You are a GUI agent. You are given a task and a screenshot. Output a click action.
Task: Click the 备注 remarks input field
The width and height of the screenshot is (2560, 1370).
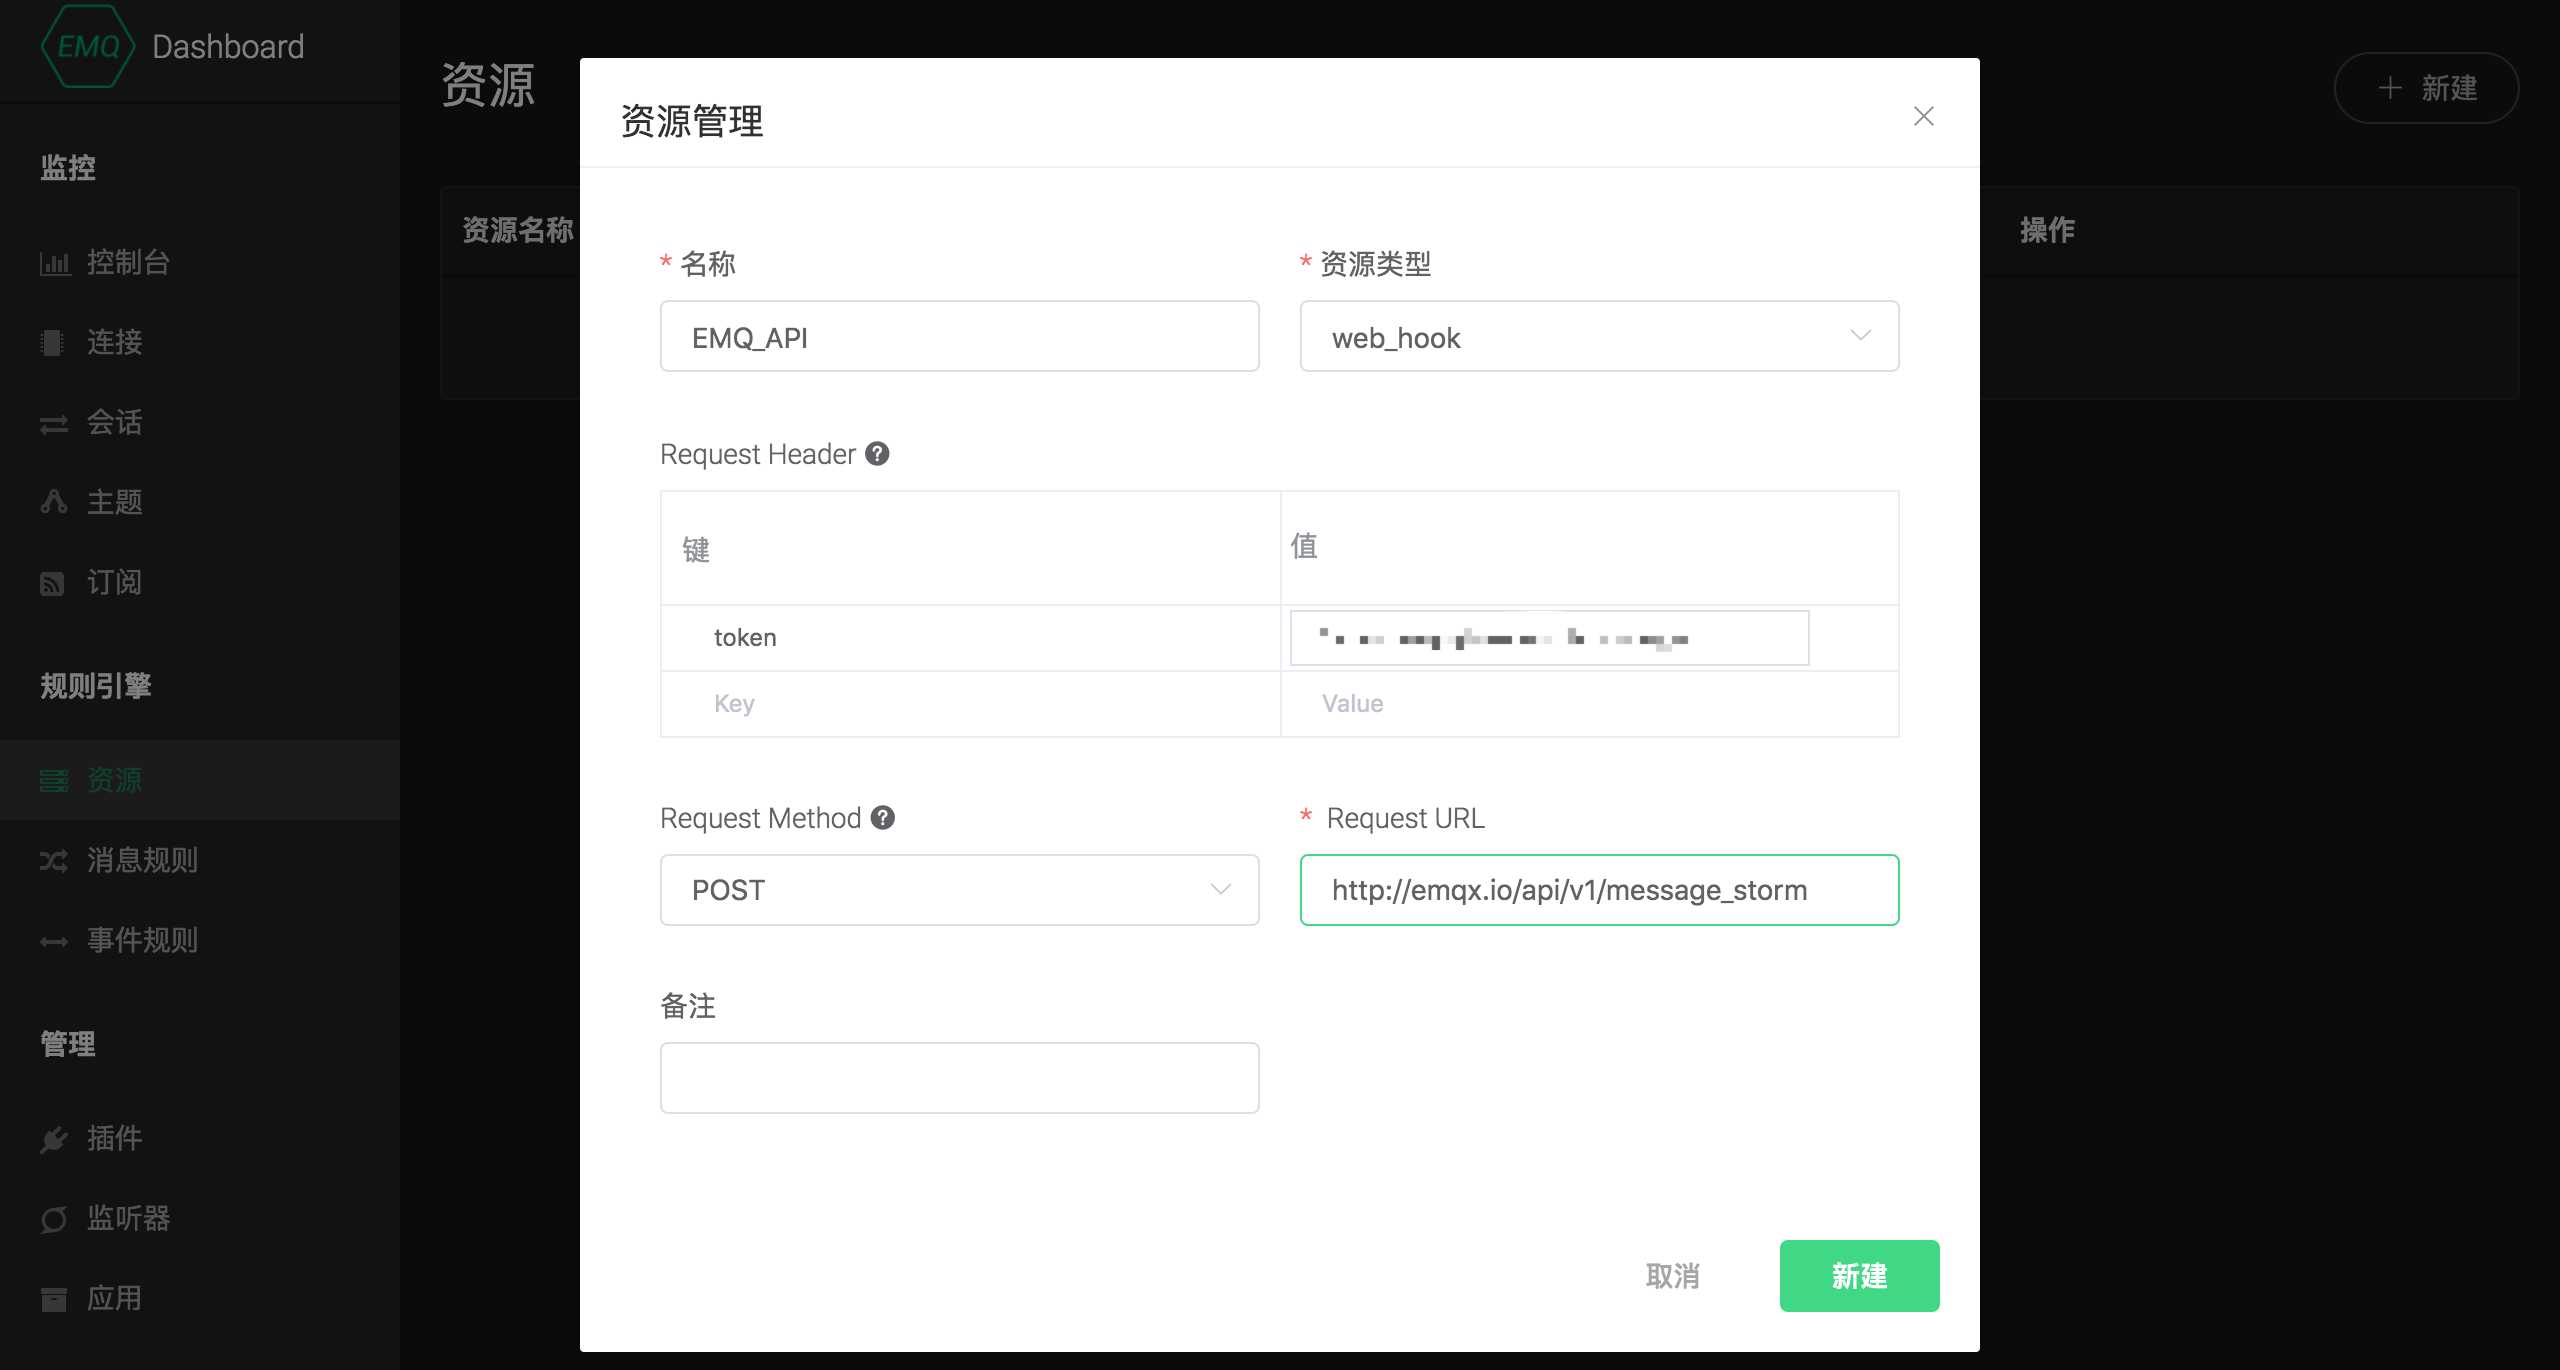click(x=959, y=1078)
